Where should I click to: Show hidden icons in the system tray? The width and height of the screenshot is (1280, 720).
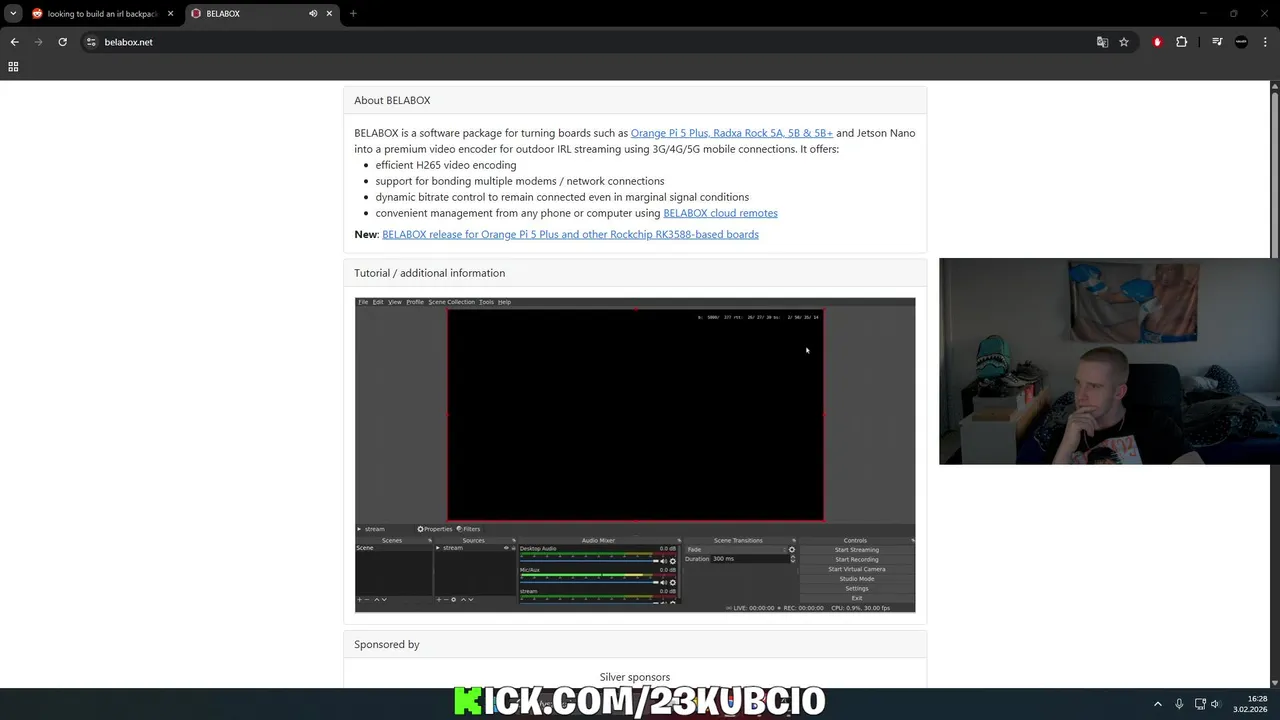point(1158,704)
